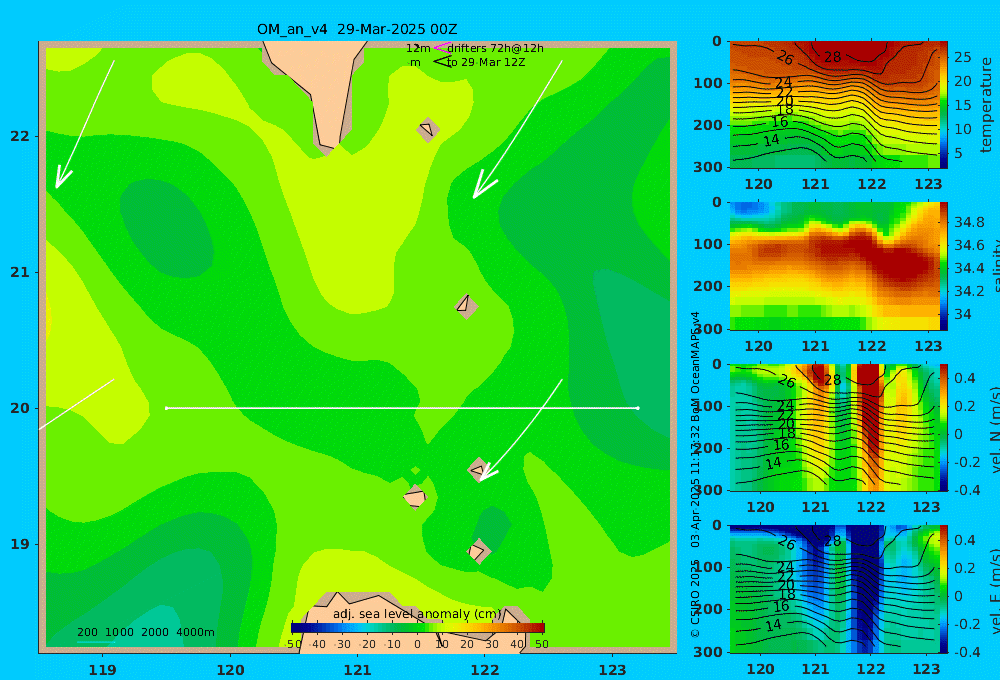Click the '21' latitude label on the main map

[x=20, y=272]
